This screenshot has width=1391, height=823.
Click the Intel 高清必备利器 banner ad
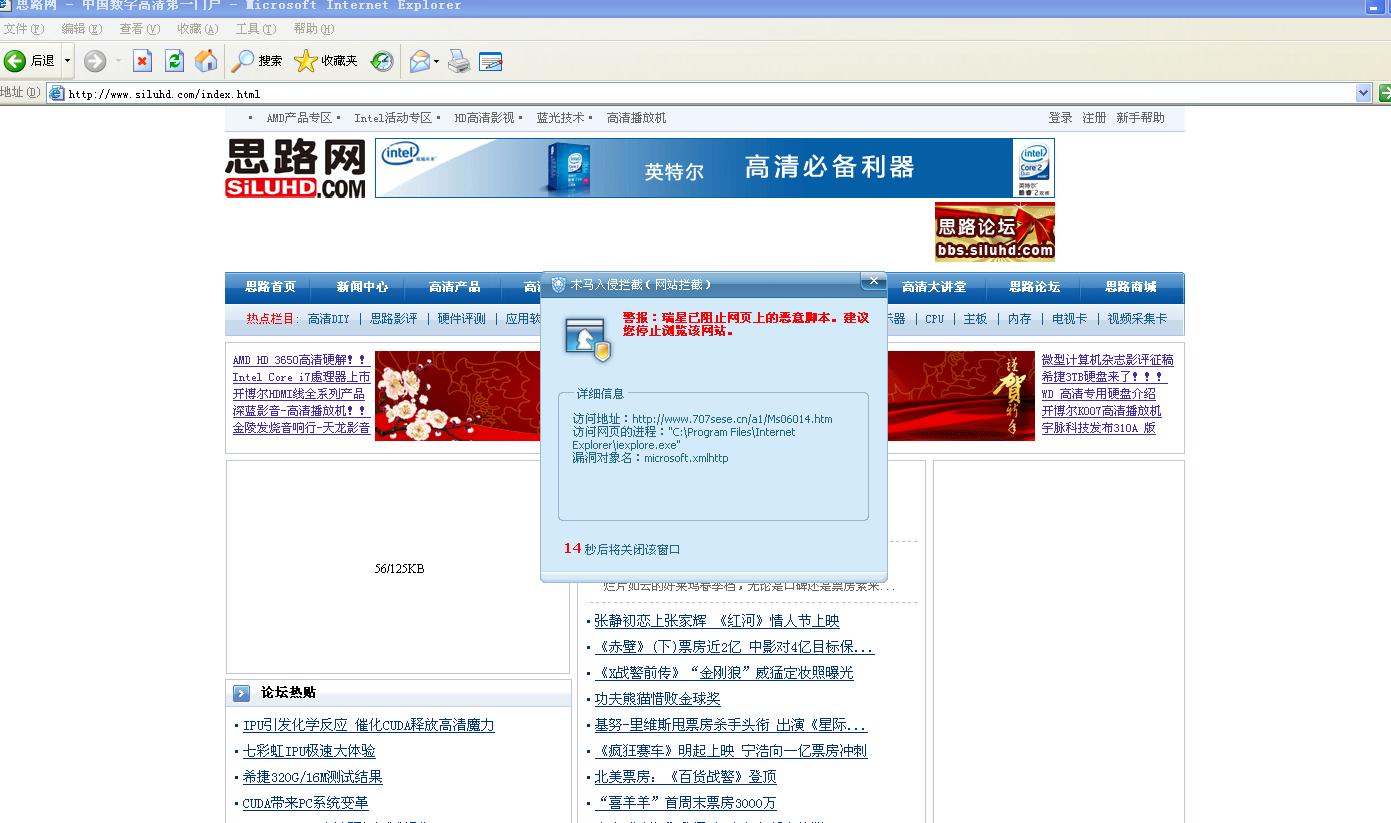click(x=714, y=168)
